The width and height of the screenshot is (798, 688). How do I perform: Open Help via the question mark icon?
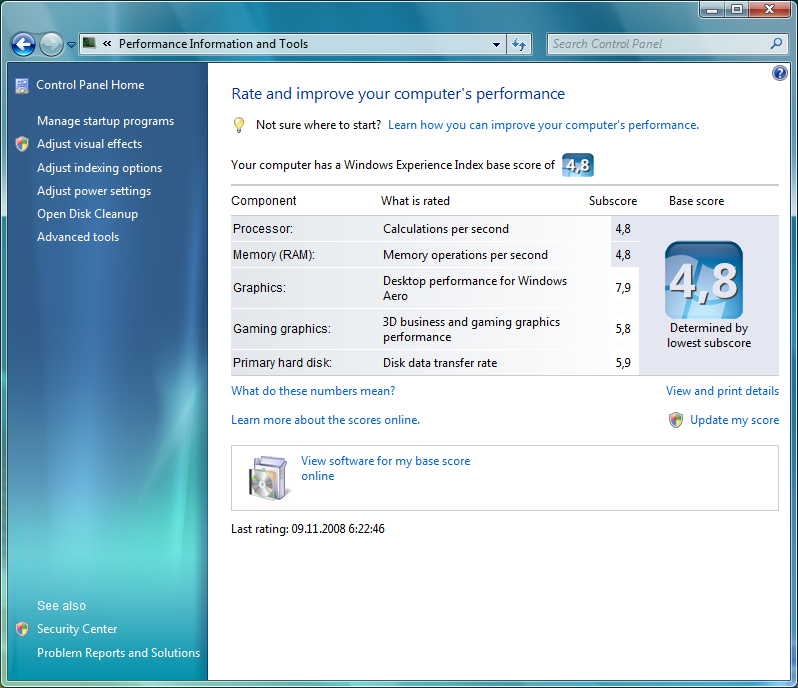[779, 73]
